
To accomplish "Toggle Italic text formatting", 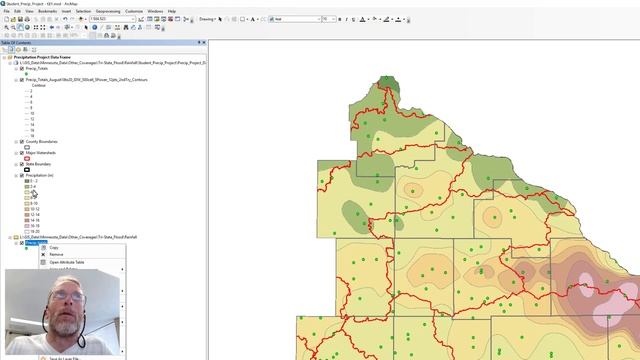I will [347, 19].
